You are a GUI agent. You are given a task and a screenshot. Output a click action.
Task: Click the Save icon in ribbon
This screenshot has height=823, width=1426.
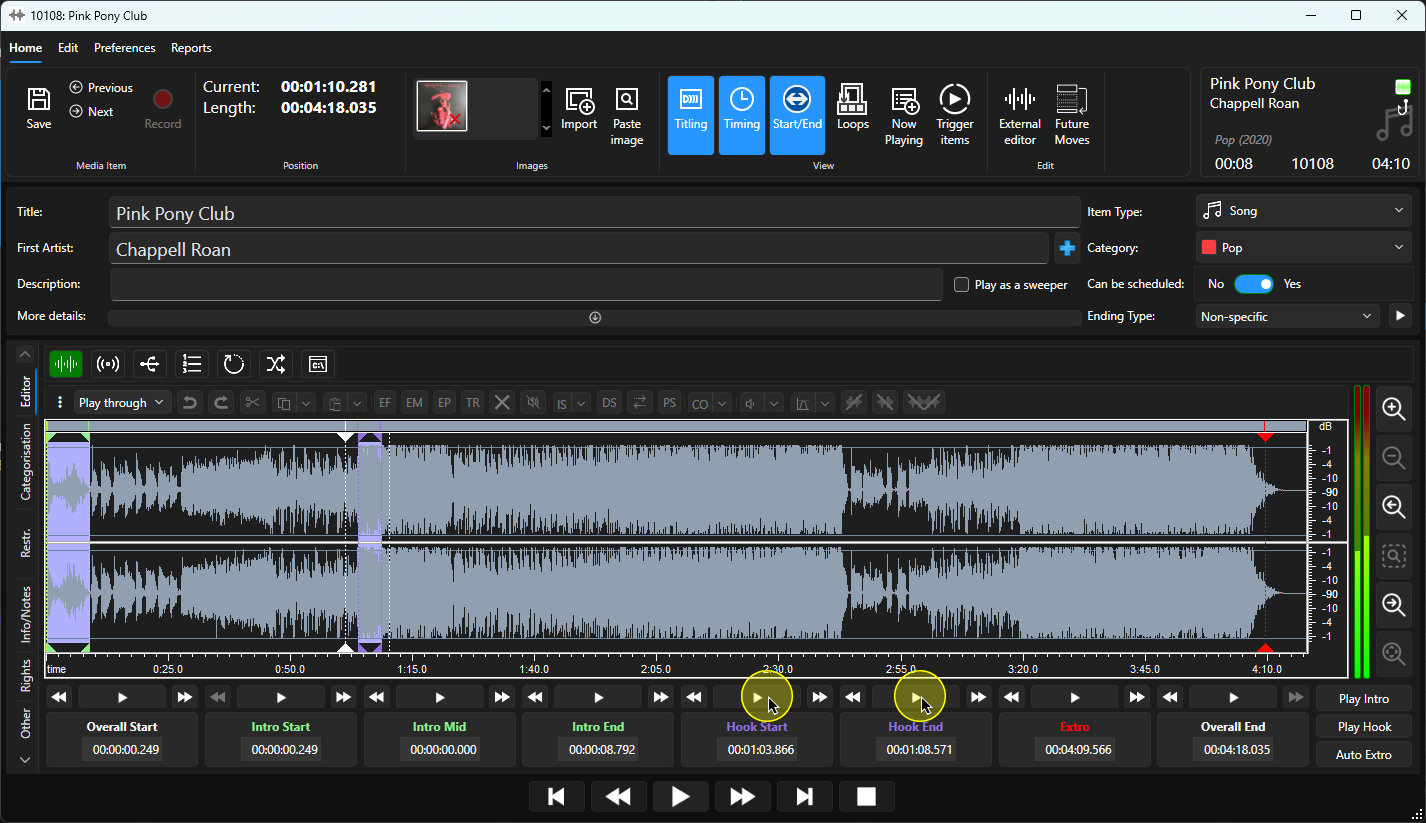pos(38,108)
